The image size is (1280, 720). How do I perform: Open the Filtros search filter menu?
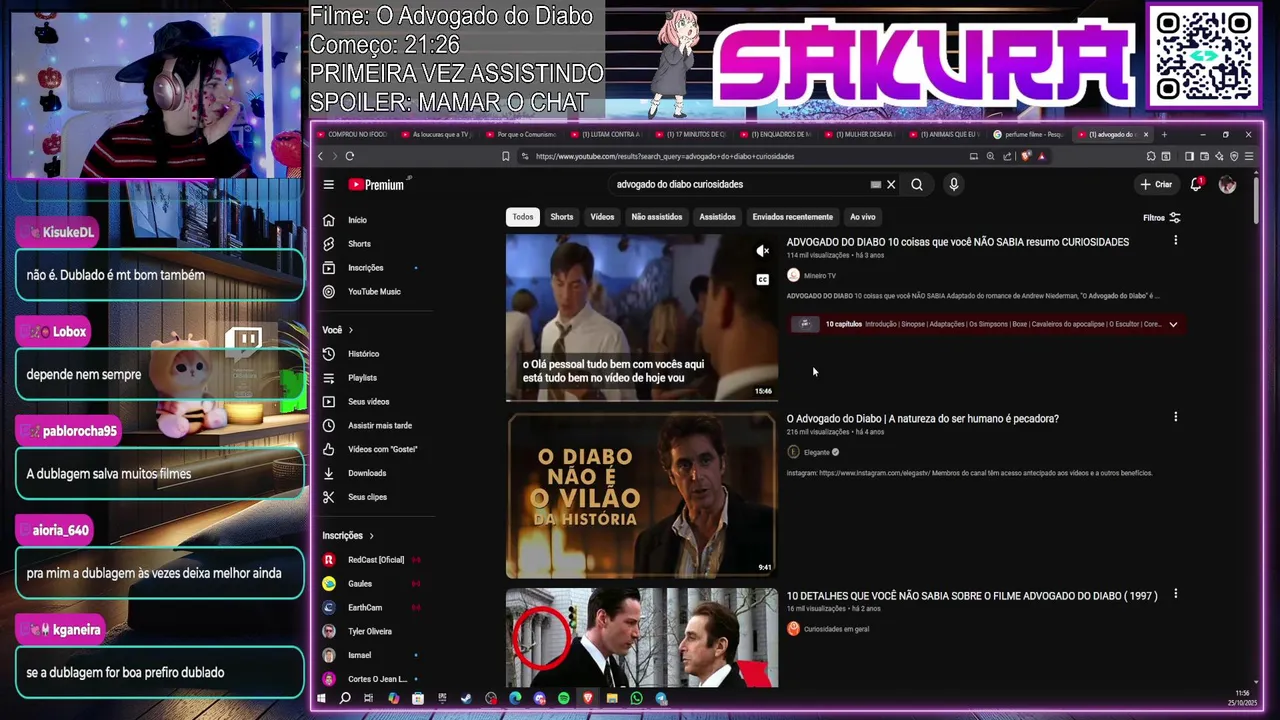pos(1161,218)
